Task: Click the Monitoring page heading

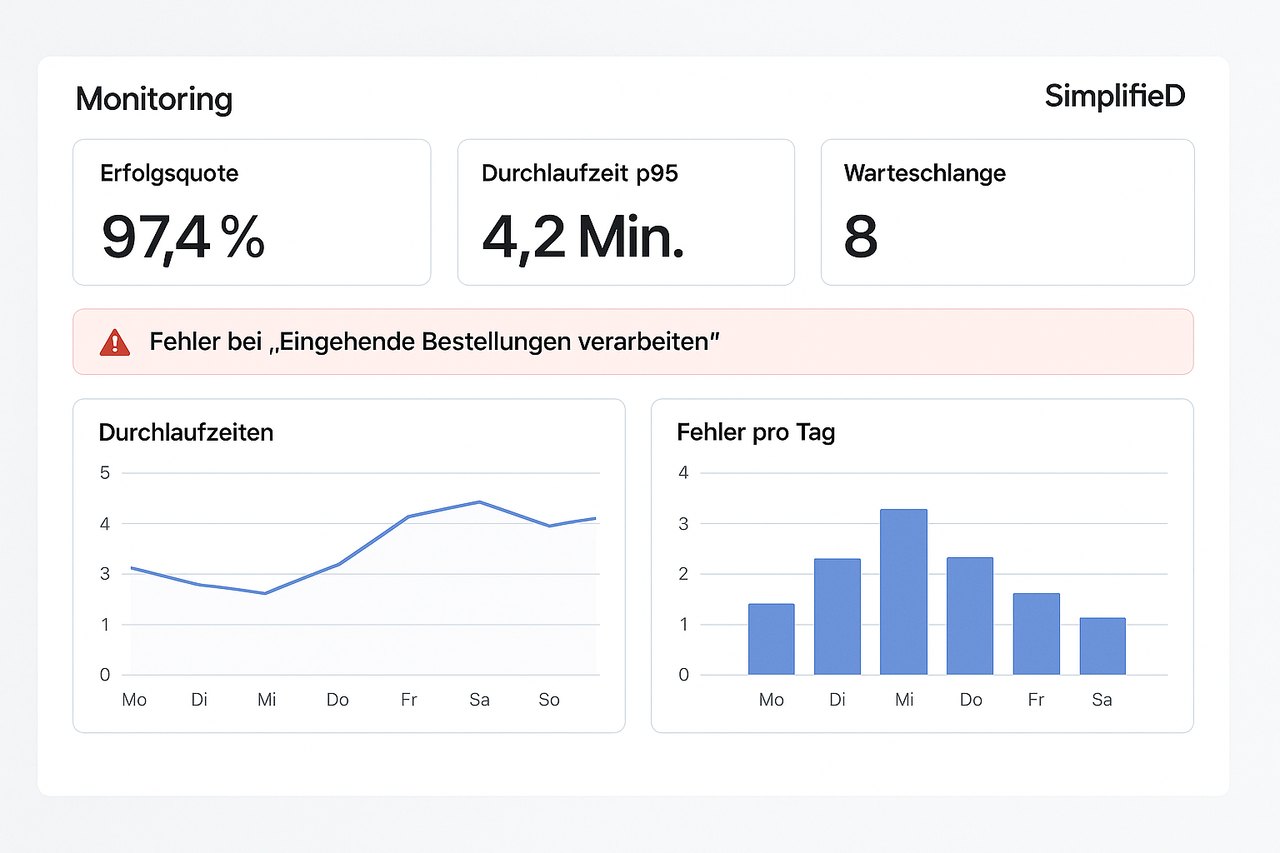Action: (154, 99)
